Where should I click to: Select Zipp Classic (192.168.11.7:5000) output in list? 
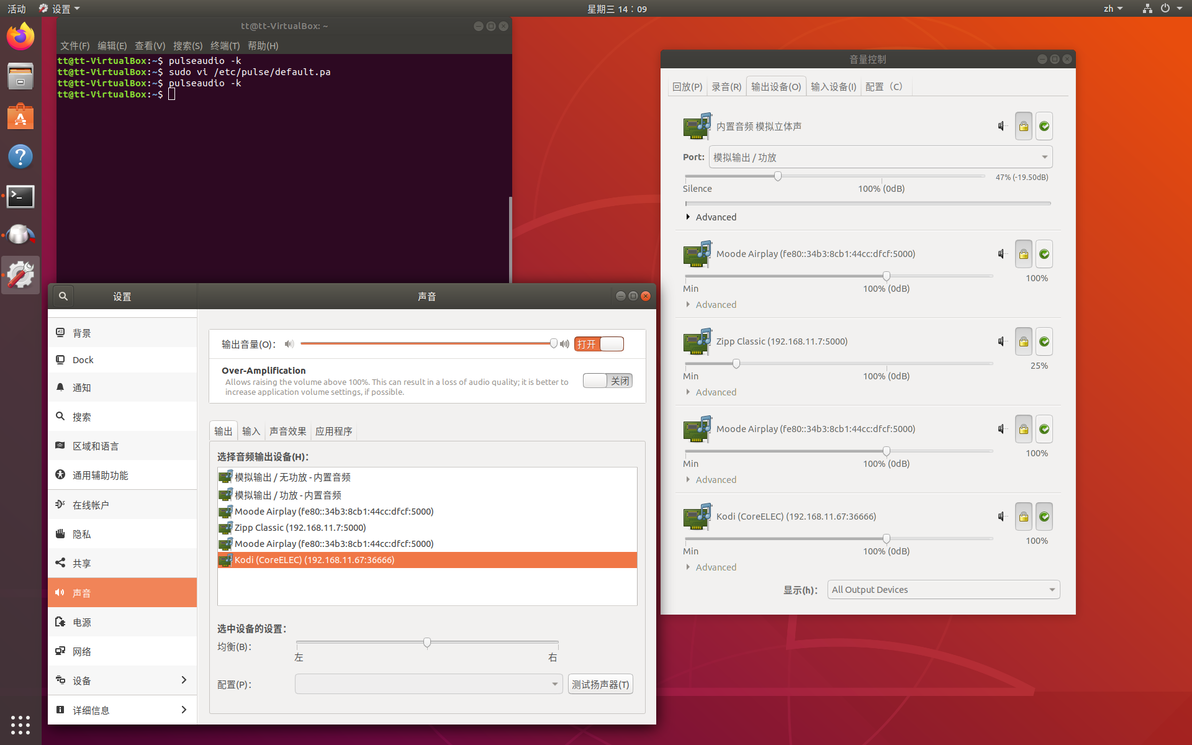(427, 528)
